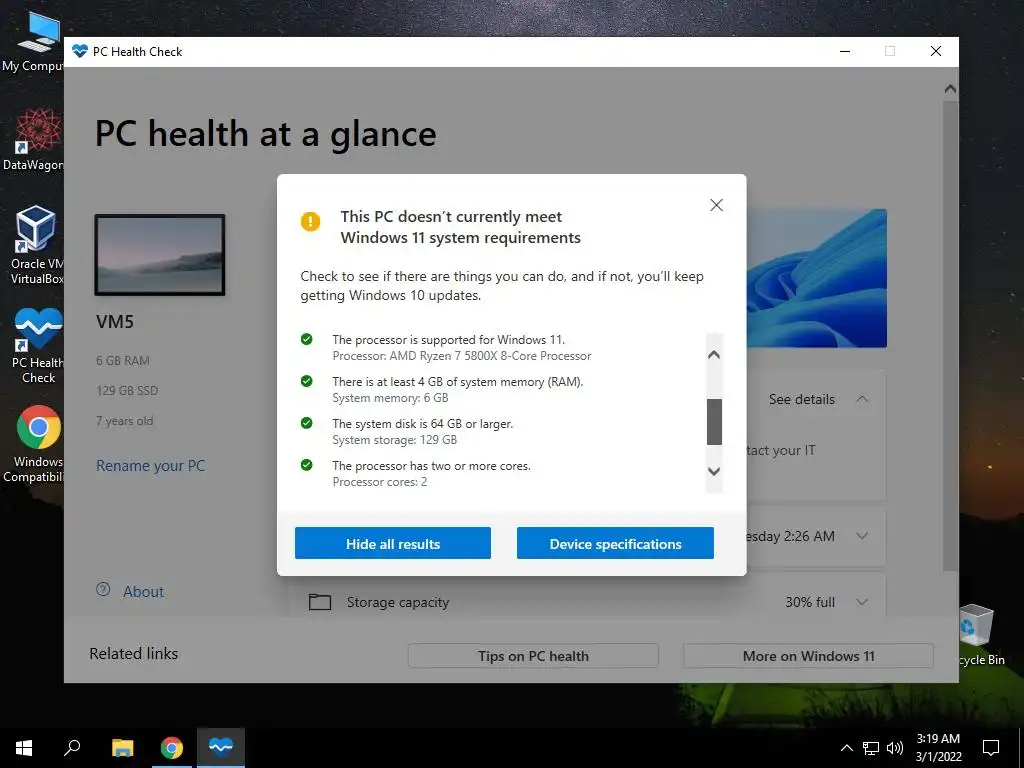Click Tips on PC health button
Viewport: 1024px width, 768px height.
533,656
